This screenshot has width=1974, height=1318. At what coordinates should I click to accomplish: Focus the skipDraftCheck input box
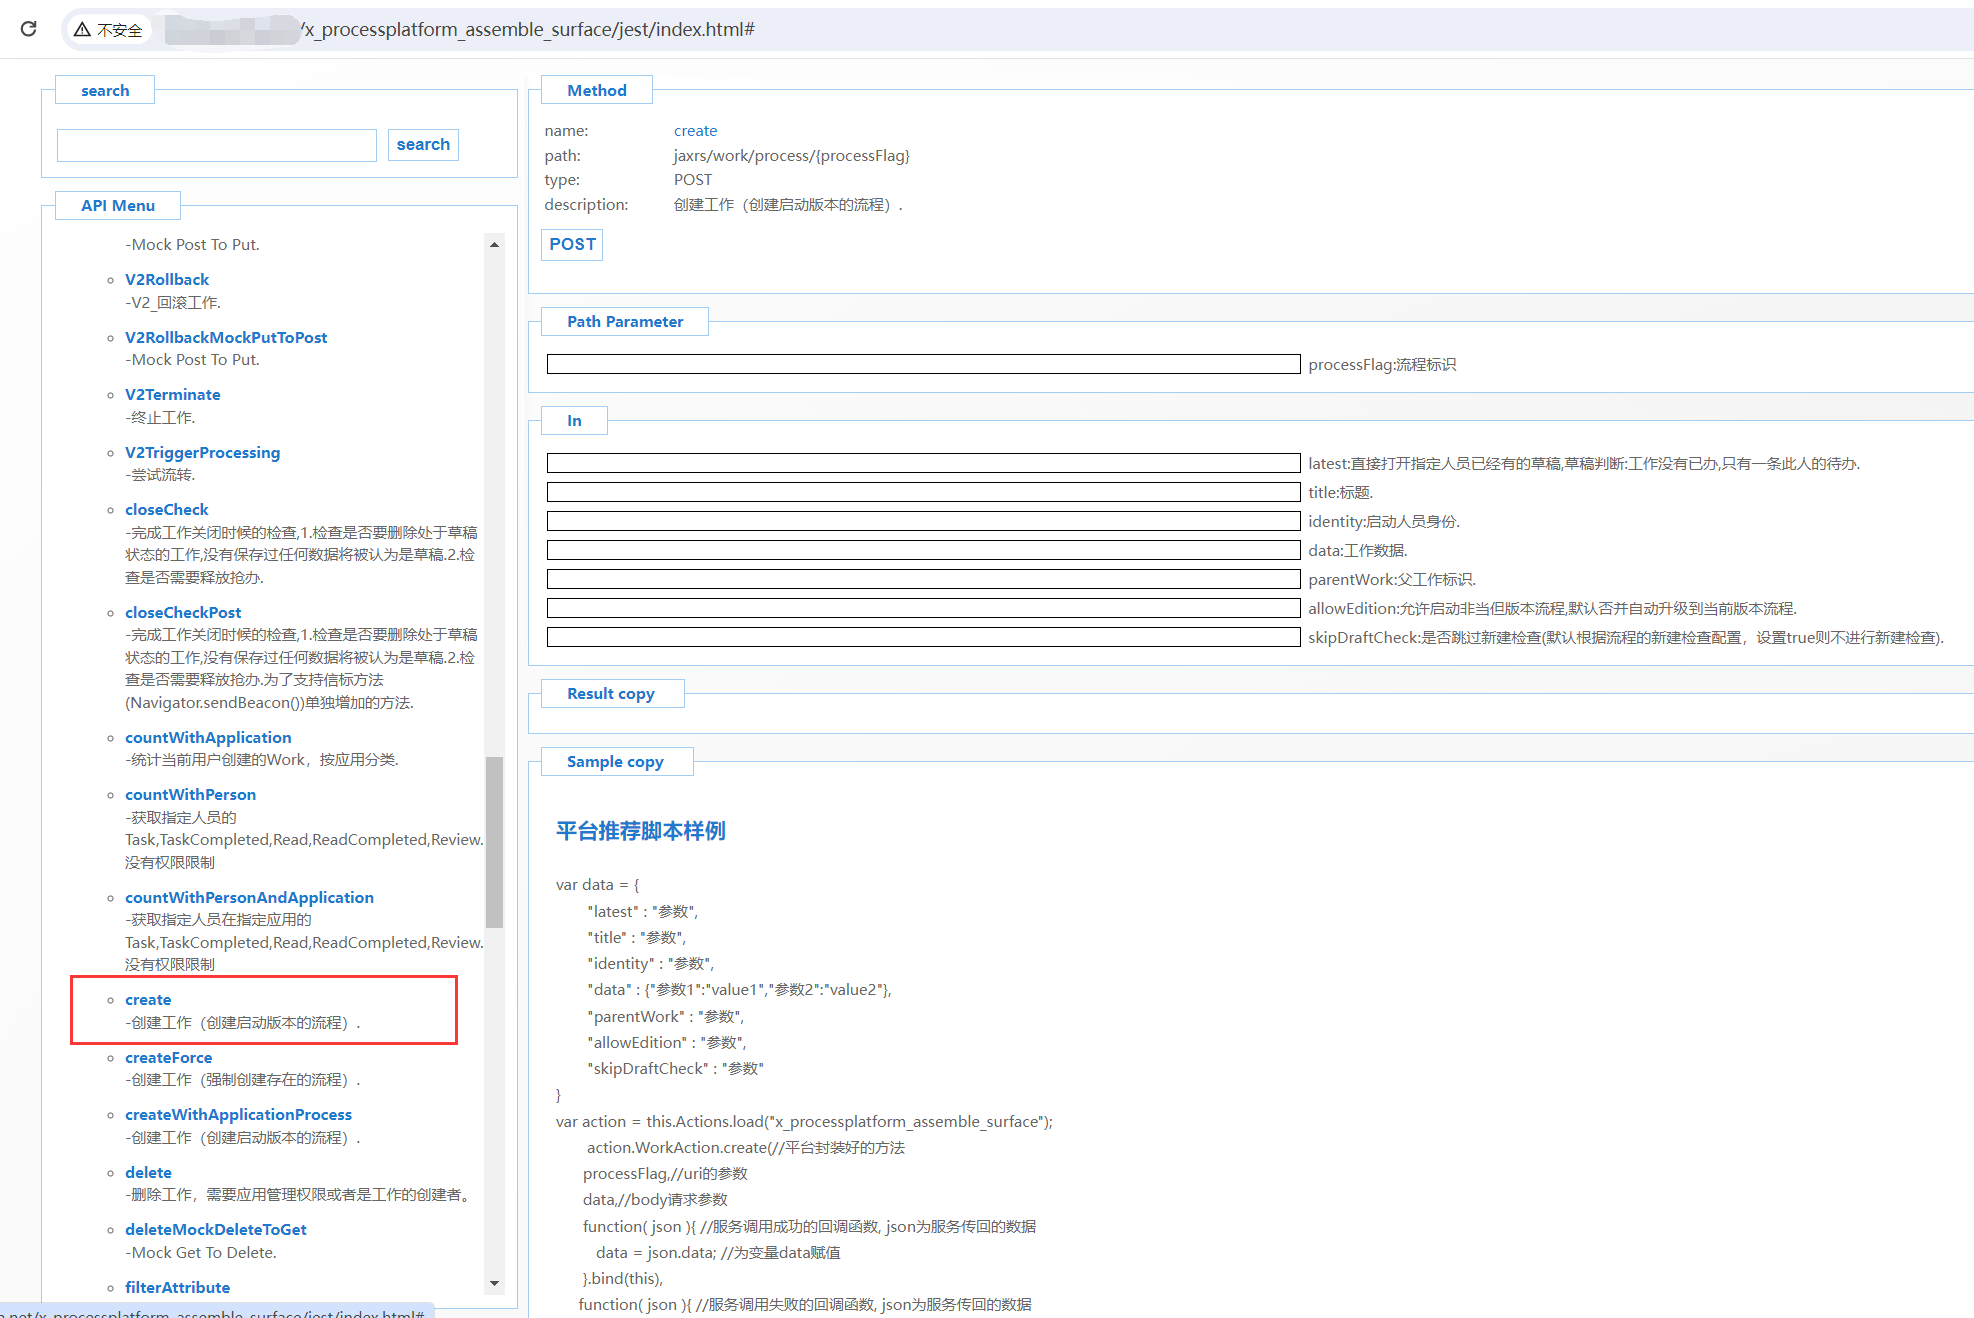922,637
